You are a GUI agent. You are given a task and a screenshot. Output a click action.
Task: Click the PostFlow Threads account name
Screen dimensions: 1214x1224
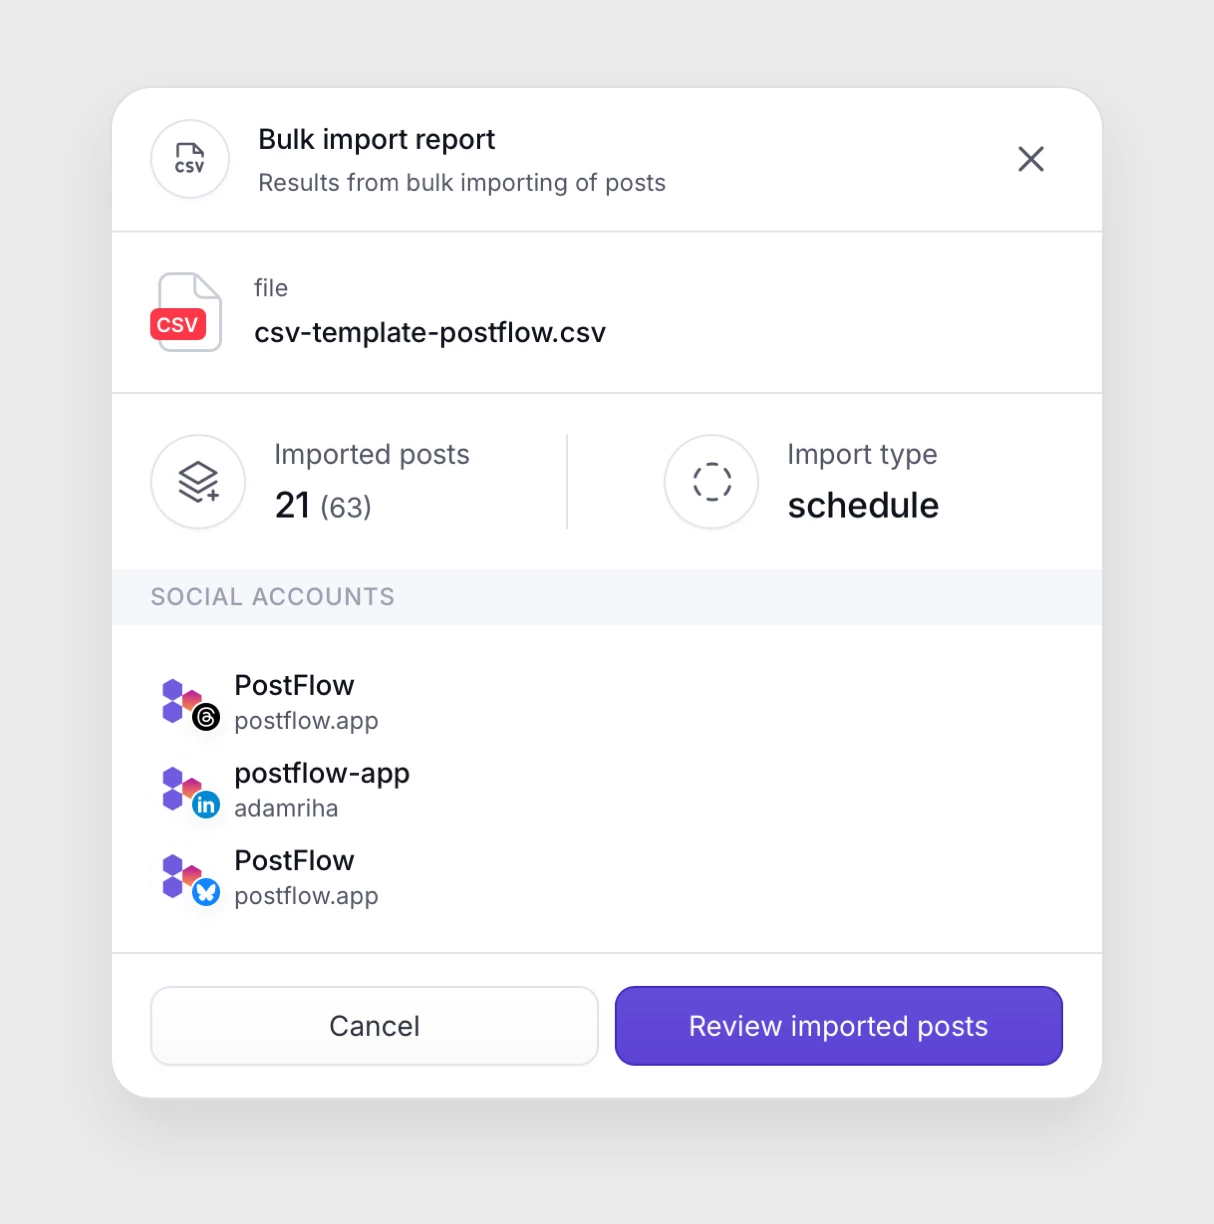point(294,686)
